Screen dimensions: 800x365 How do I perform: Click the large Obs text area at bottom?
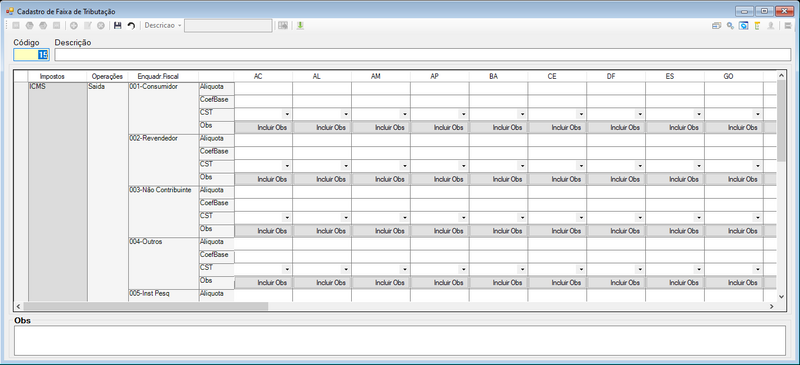pyautogui.click(x=399, y=340)
